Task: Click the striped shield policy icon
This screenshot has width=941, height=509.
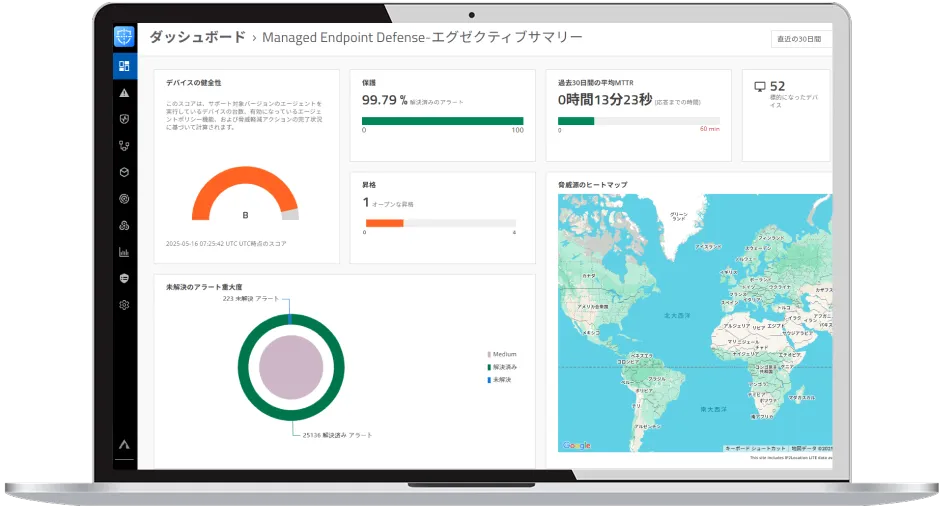Action: [124, 279]
